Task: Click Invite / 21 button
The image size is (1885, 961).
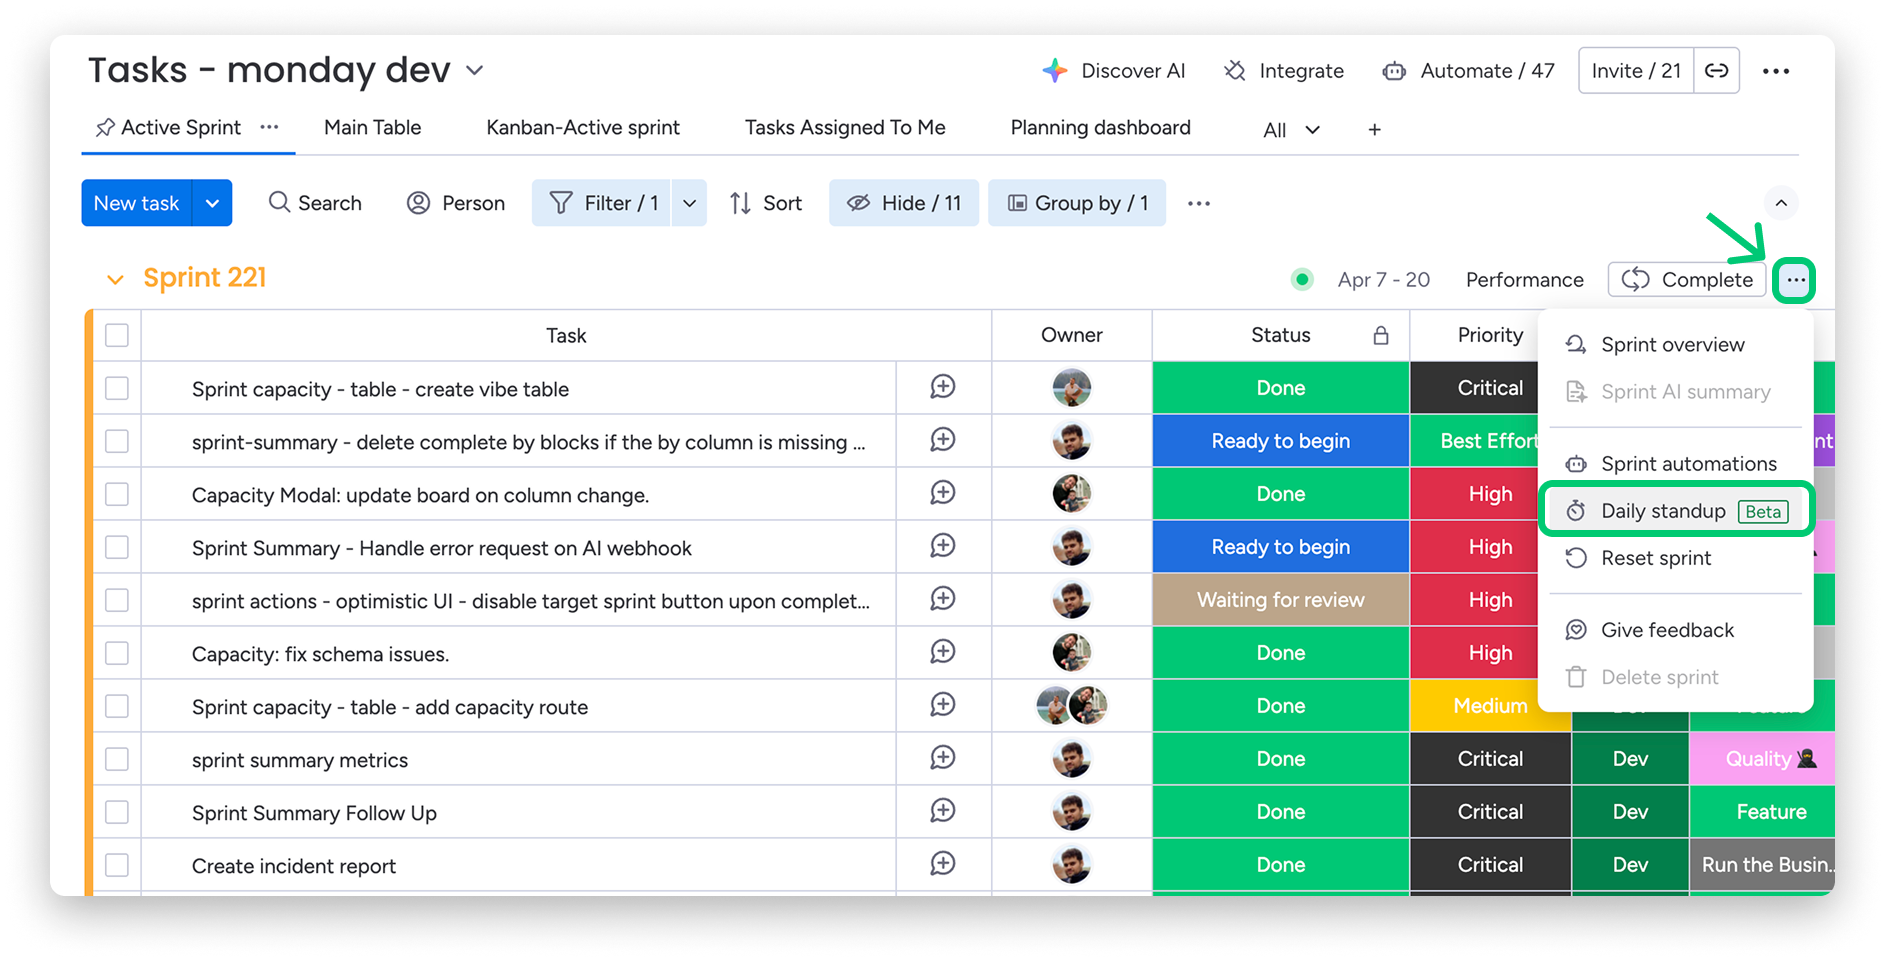Action: (1636, 70)
